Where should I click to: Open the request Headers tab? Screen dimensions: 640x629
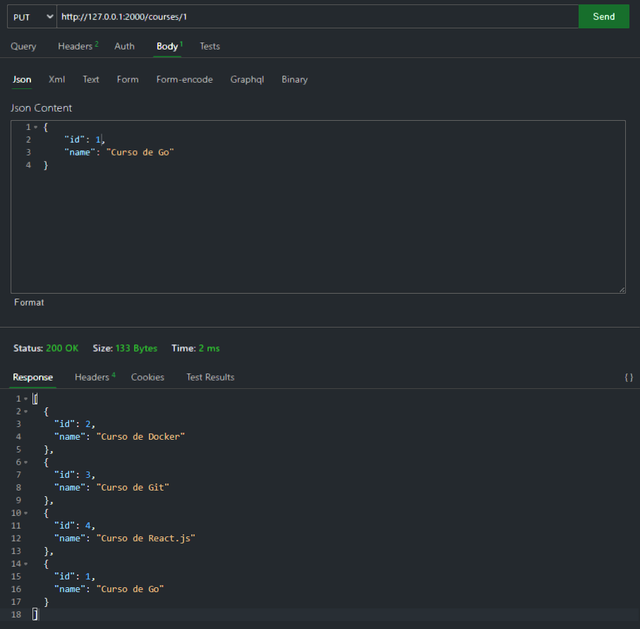click(78, 47)
